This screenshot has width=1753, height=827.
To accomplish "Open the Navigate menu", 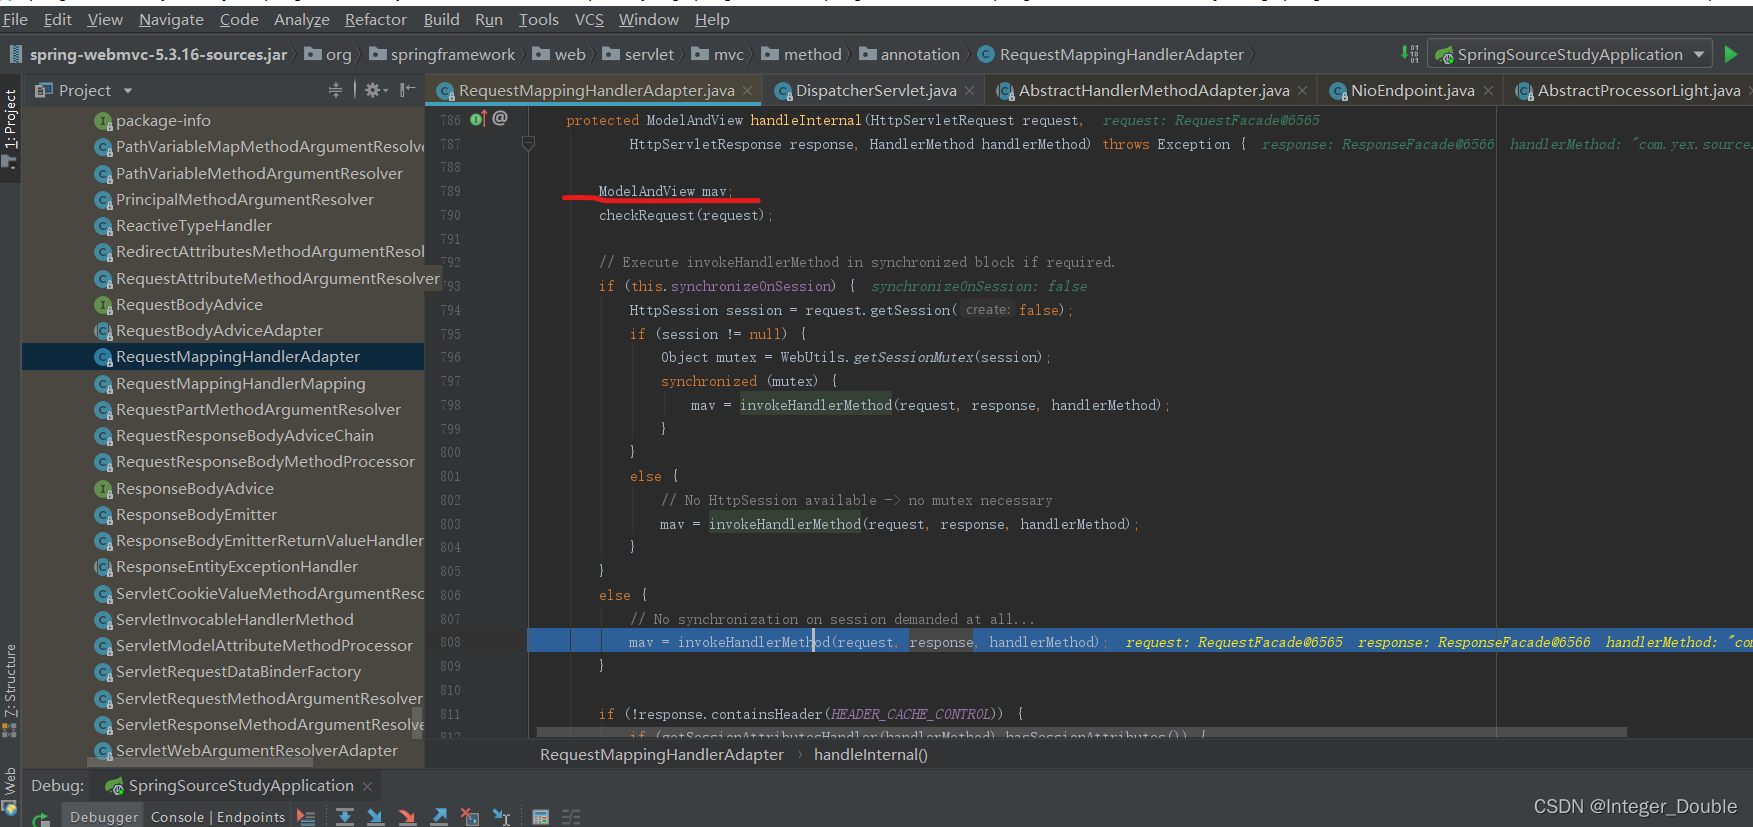I will point(171,19).
